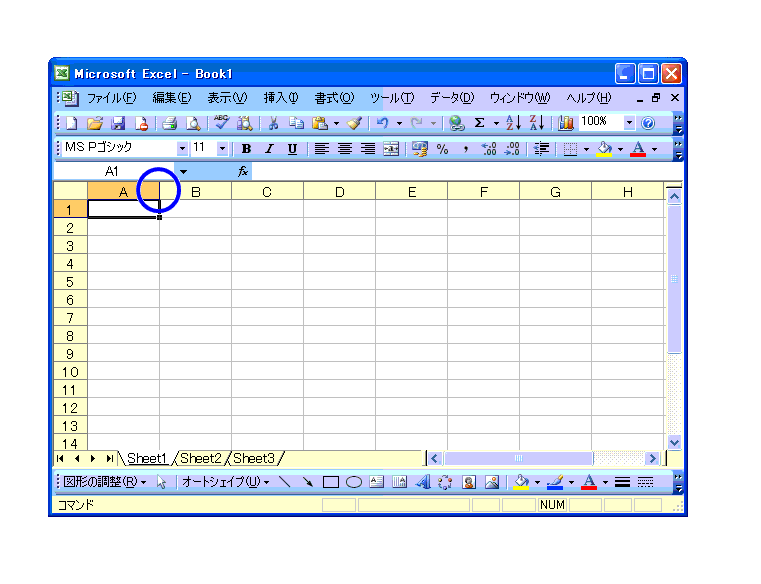Open the Help (ヘルプ) menu
Viewport: 761px width, 584px height.
[x=589, y=98]
